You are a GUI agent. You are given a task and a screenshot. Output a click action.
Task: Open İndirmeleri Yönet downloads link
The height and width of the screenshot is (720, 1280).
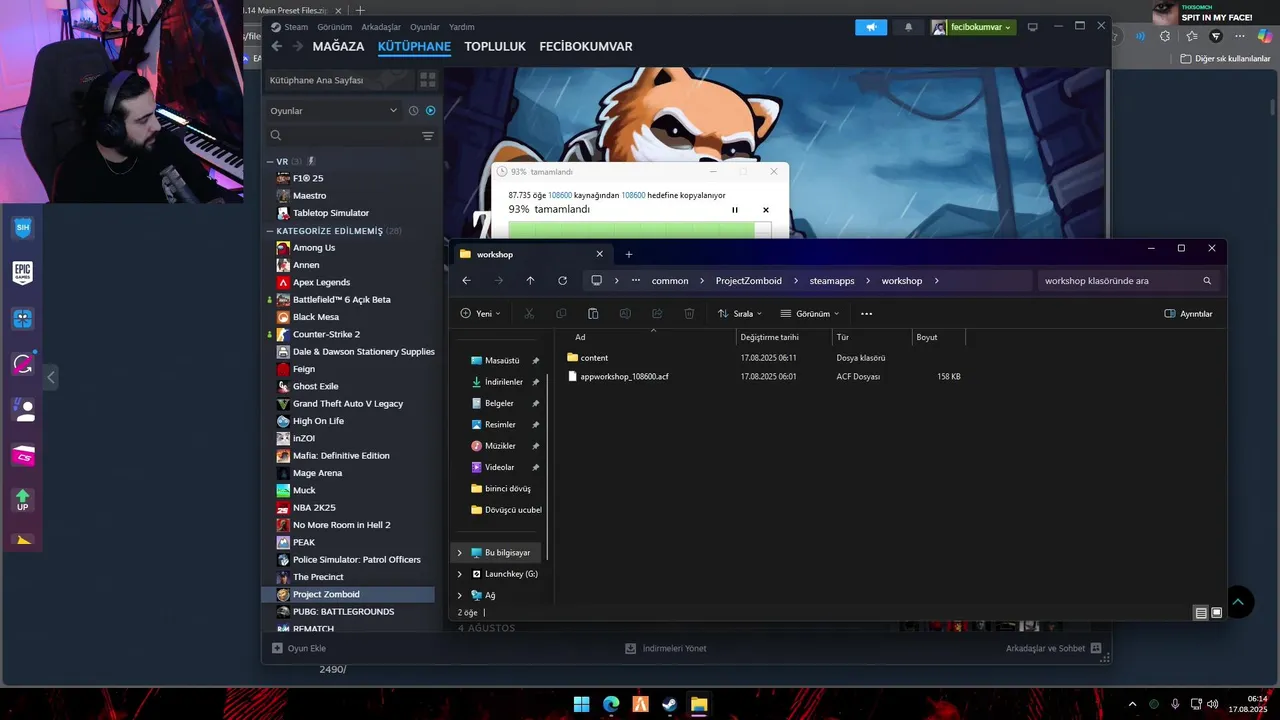pos(665,648)
